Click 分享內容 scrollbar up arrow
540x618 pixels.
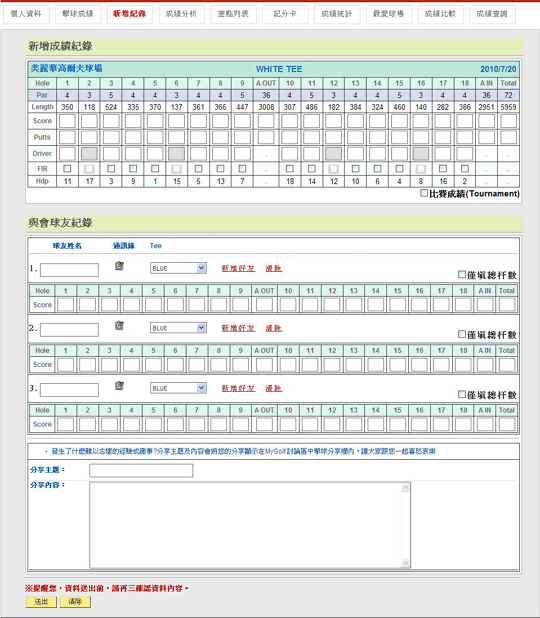406,488
